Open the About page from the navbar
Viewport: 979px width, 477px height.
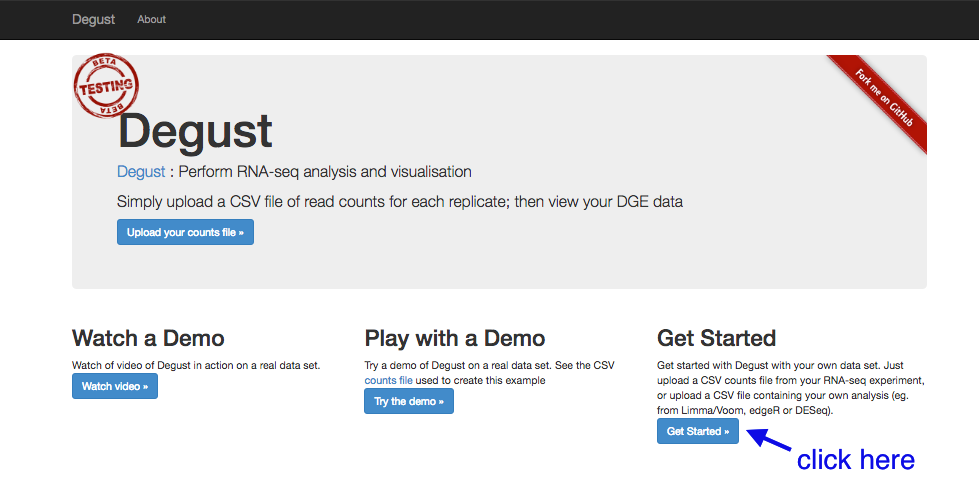coord(152,19)
